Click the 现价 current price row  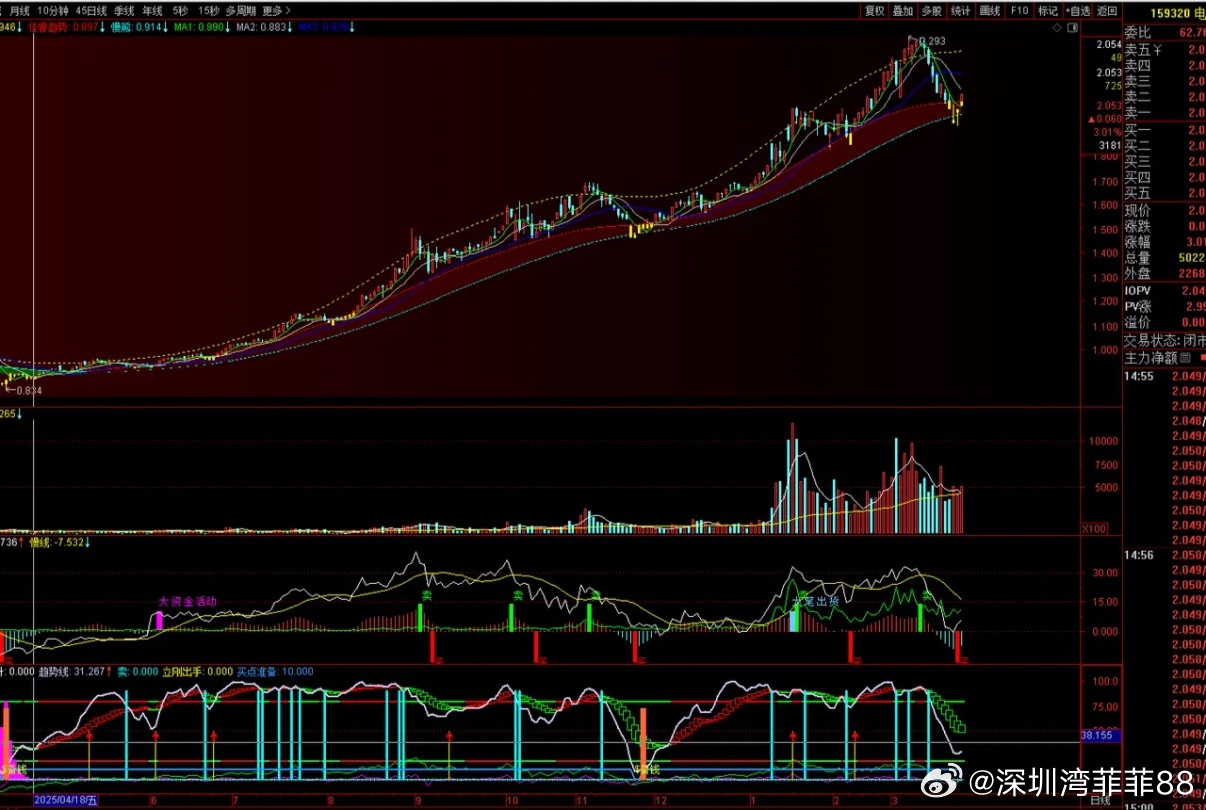1165,210
